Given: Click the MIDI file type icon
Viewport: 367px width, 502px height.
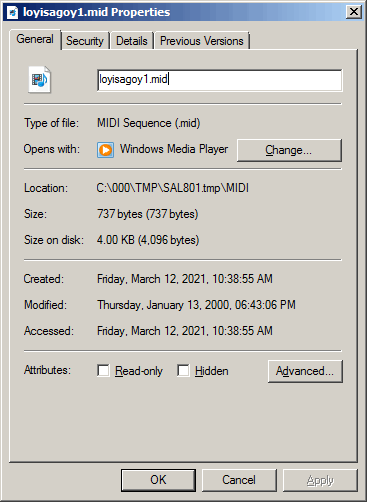Looking at the screenshot, I should coord(40,80).
